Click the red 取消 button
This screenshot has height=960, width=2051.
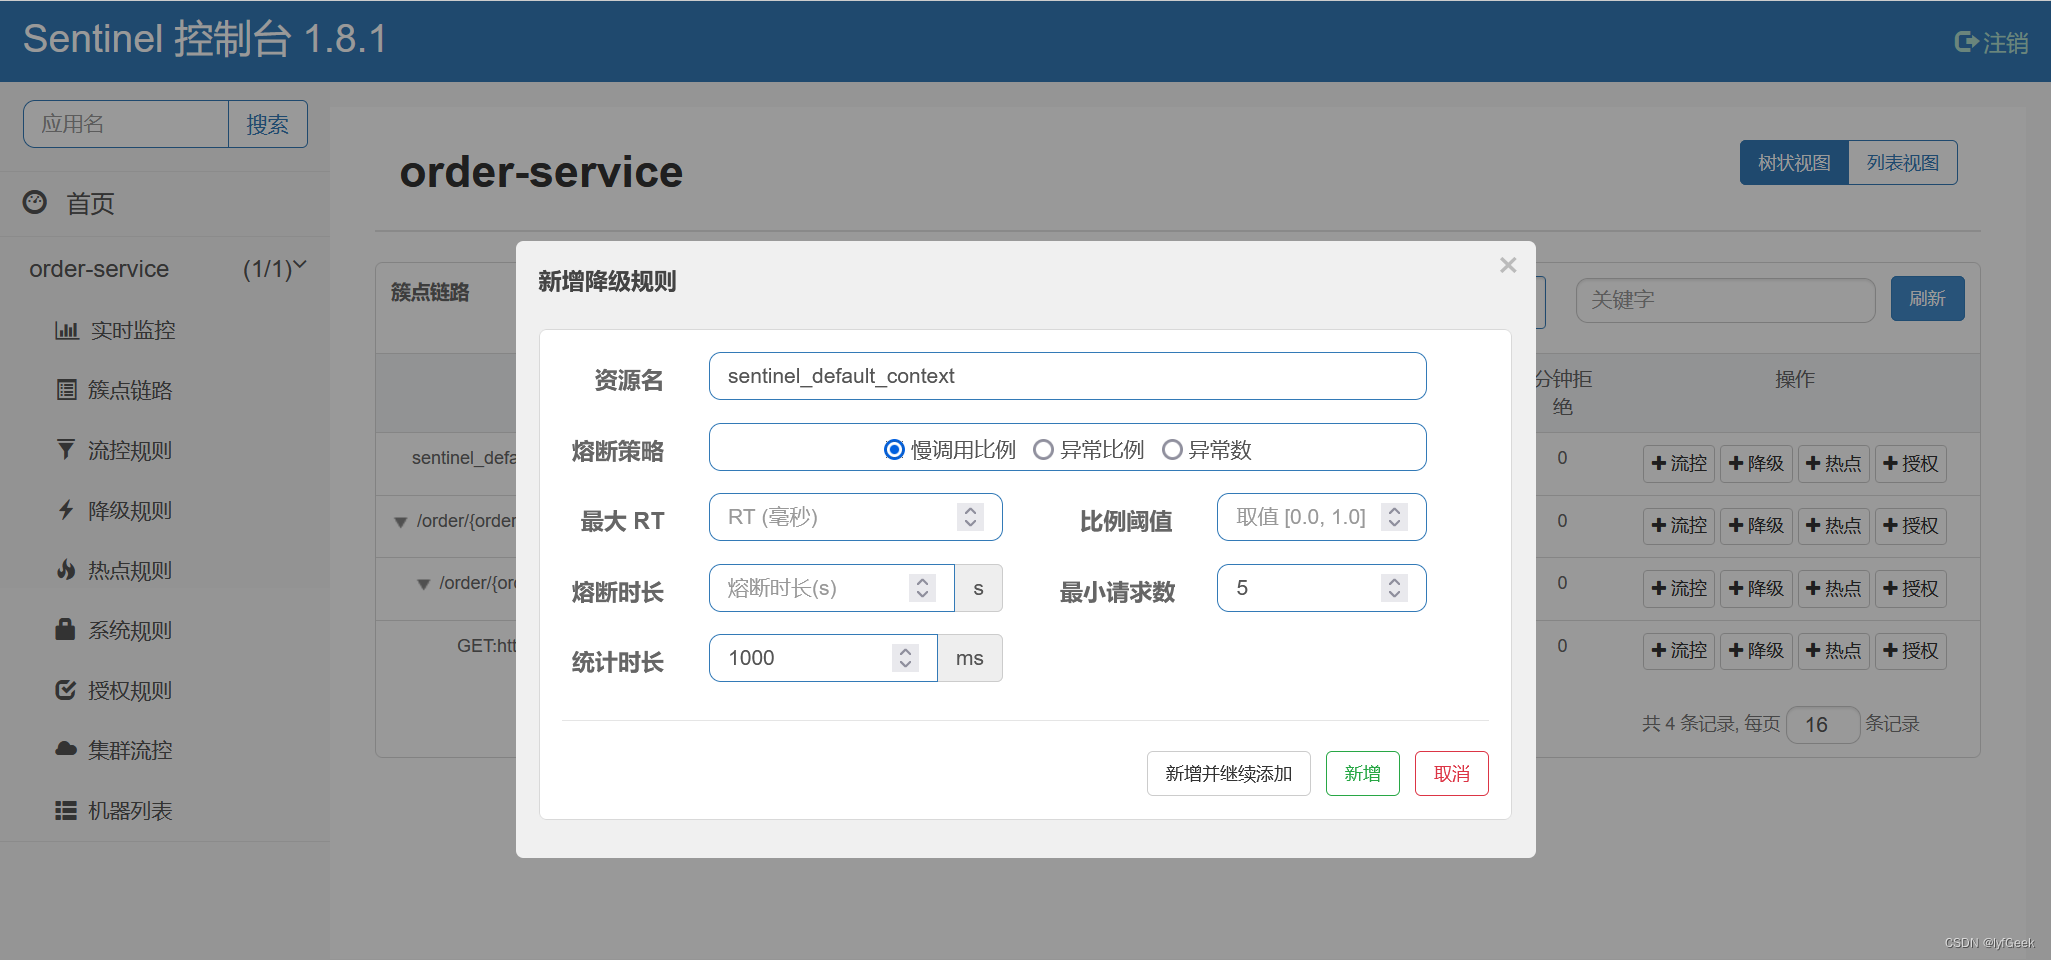[1452, 774]
